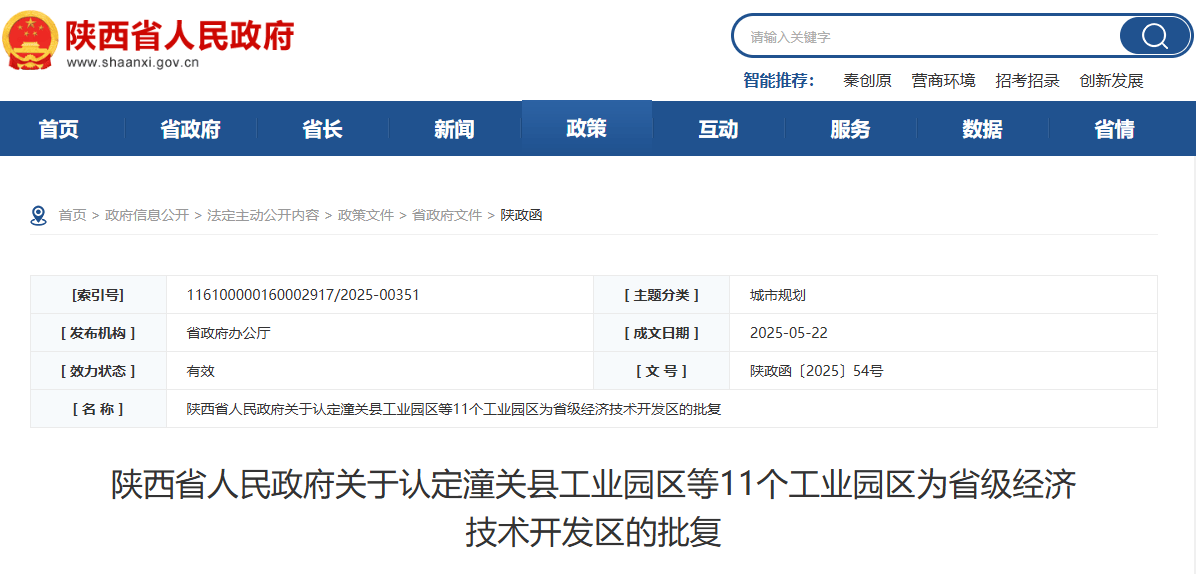Click the index number 116100000160002917/2025-00351
Image resolution: width=1196 pixels, height=574 pixels.
tap(303, 295)
